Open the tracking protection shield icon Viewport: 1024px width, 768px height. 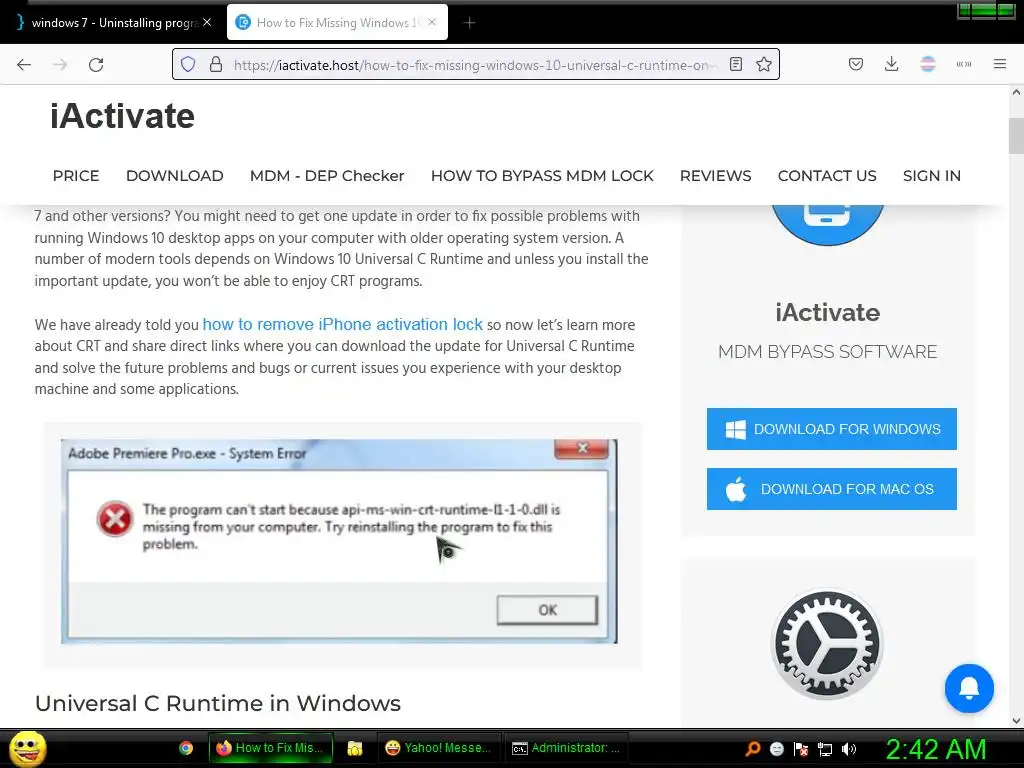click(188, 65)
